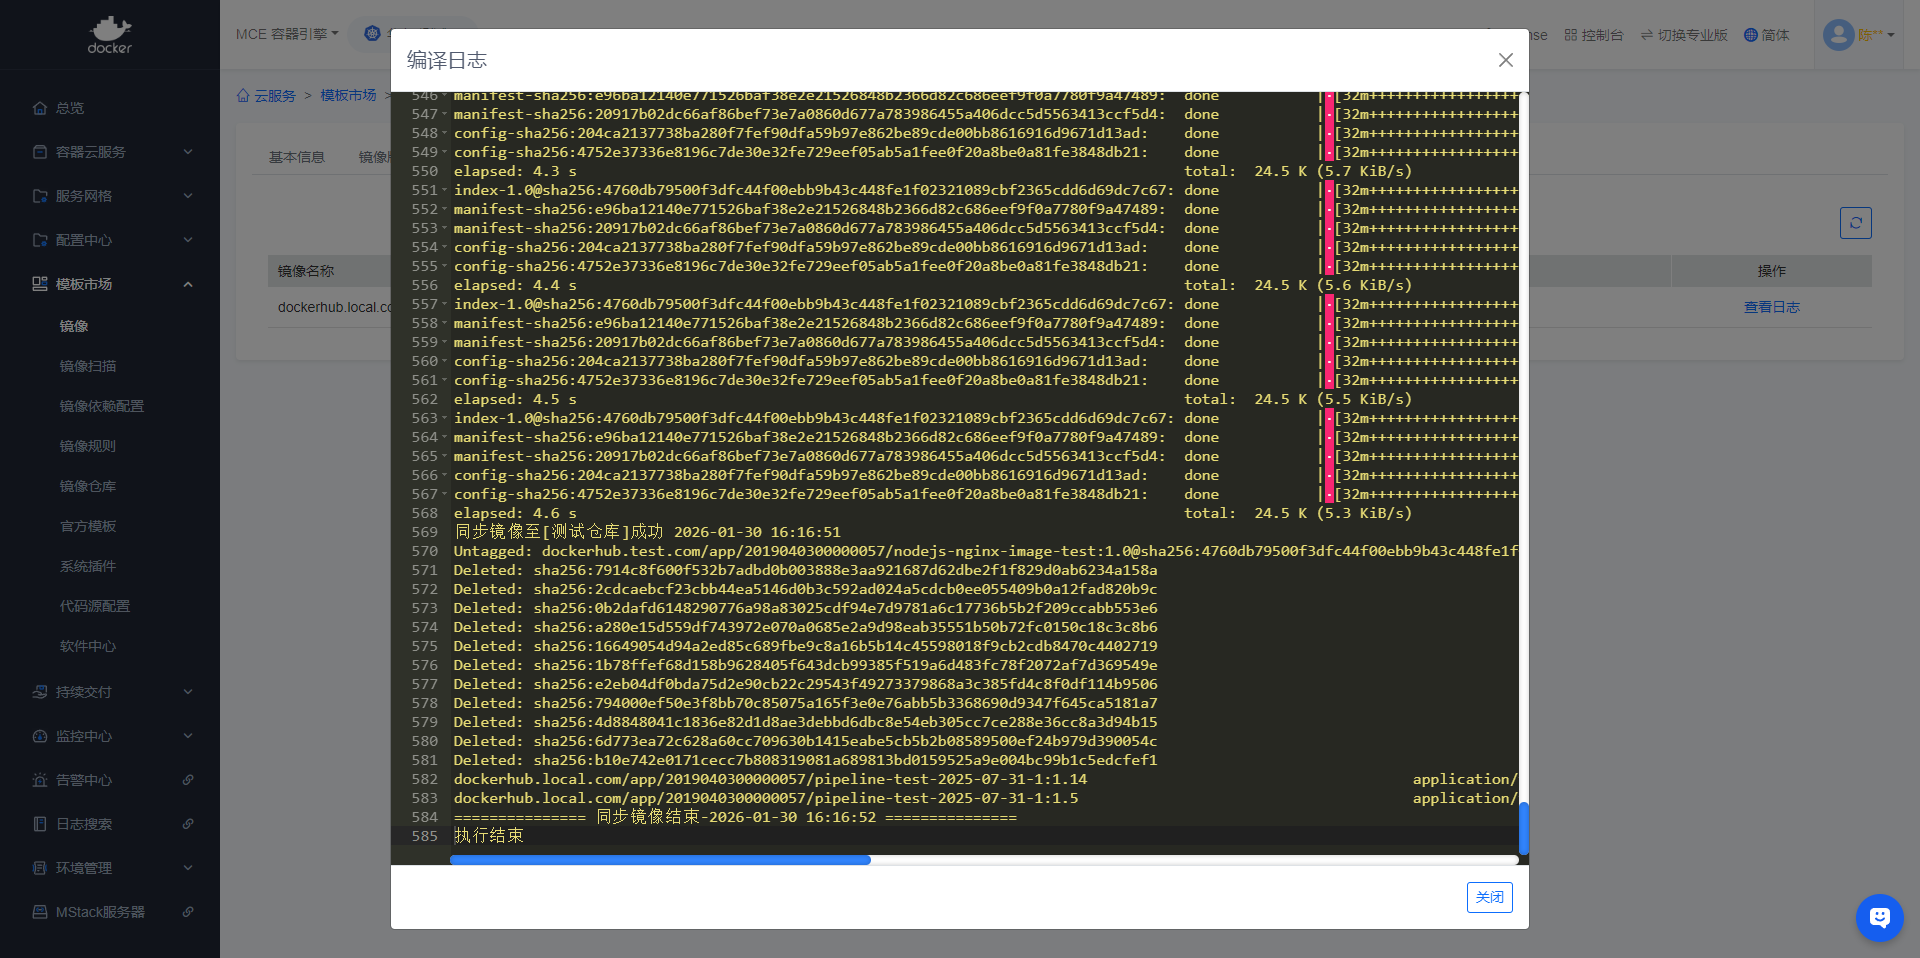
Task: Collapse the 模板市场 menu
Action: (188, 284)
